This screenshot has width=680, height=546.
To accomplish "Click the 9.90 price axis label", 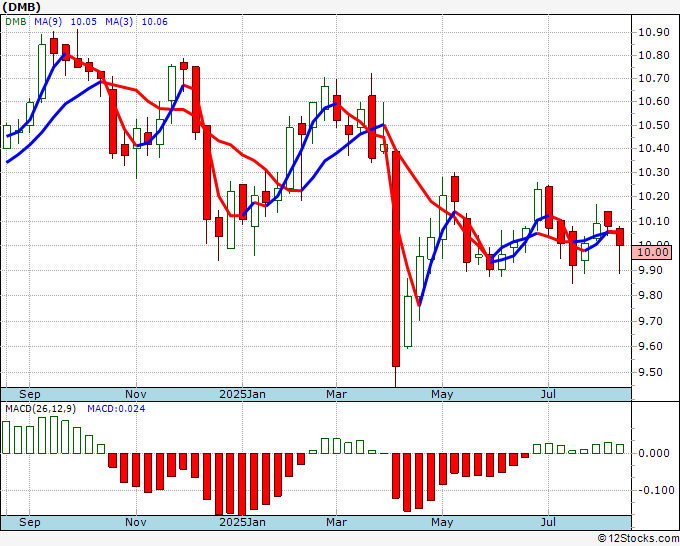I will pyautogui.click(x=651, y=270).
